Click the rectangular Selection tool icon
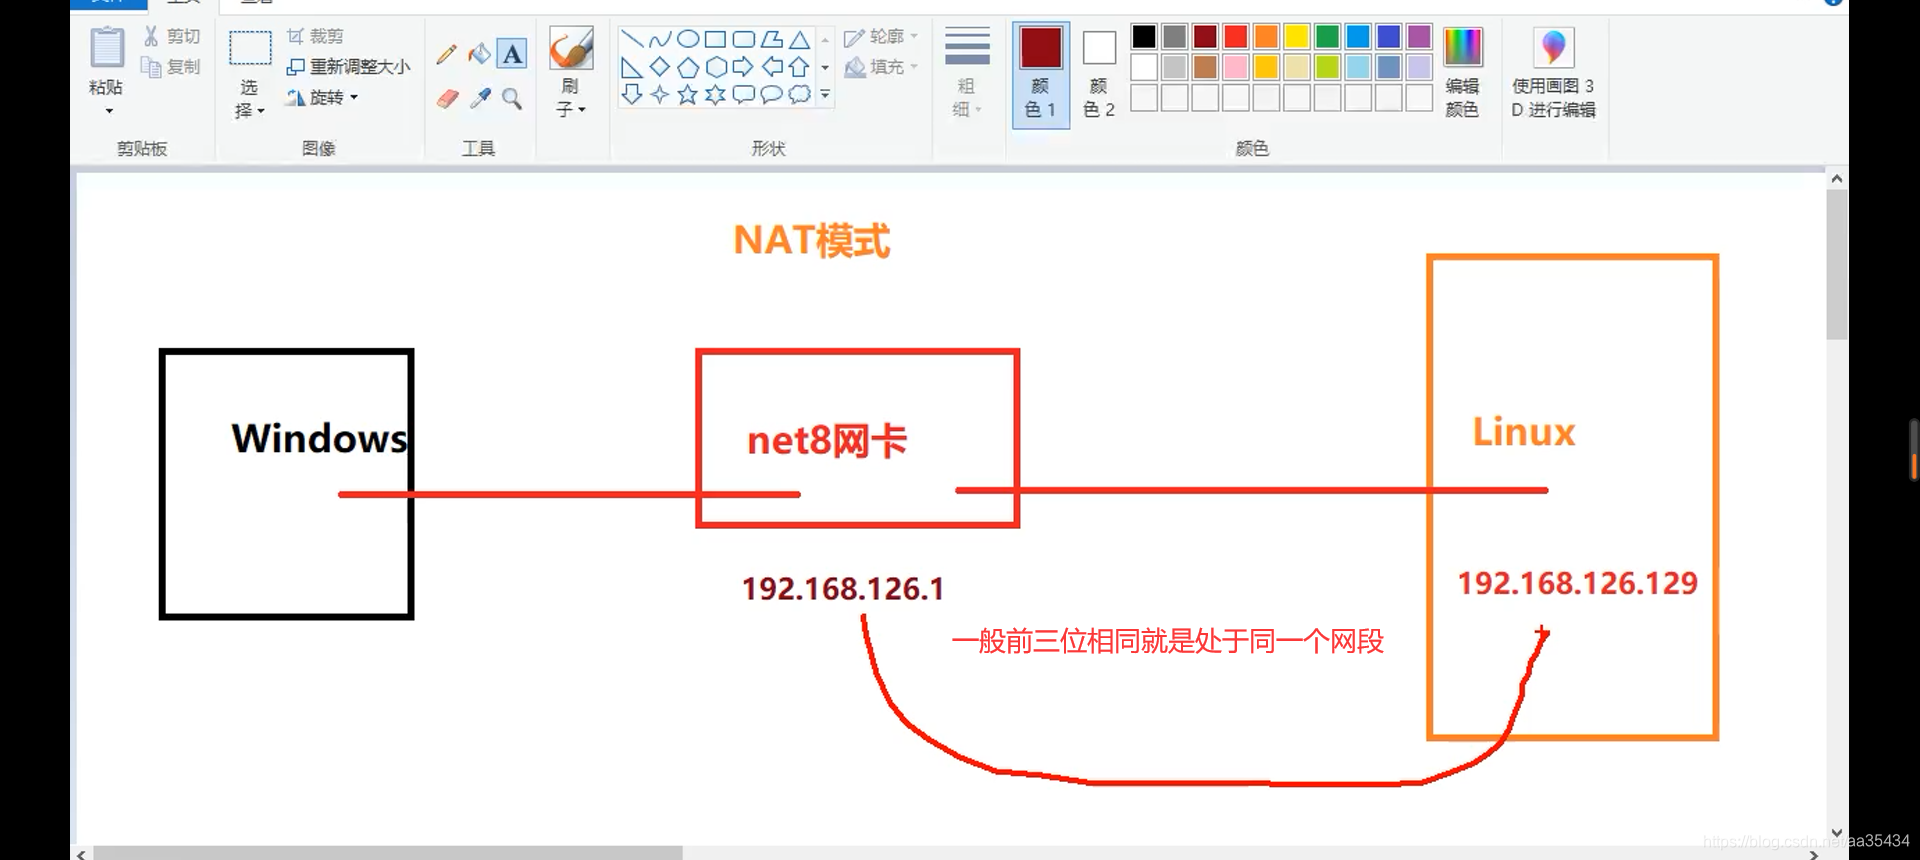Screen dimensions: 1920x860 coord(250,48)
